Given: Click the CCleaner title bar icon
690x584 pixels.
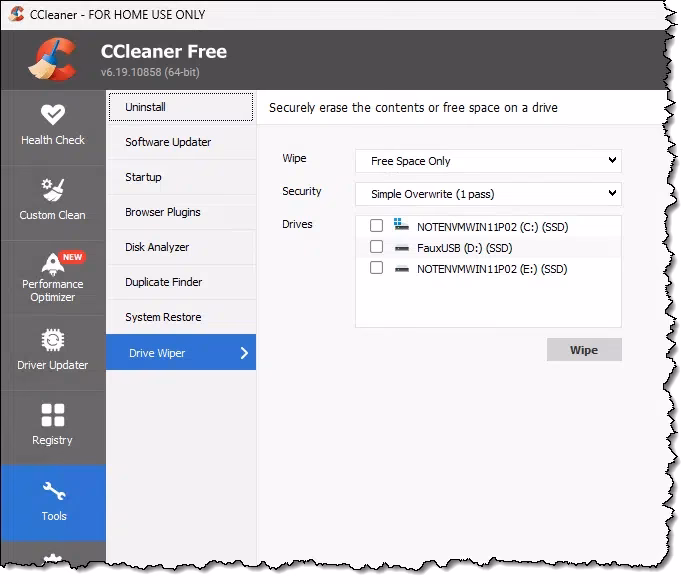Looking at the screenshot, I should click(16, 14).
